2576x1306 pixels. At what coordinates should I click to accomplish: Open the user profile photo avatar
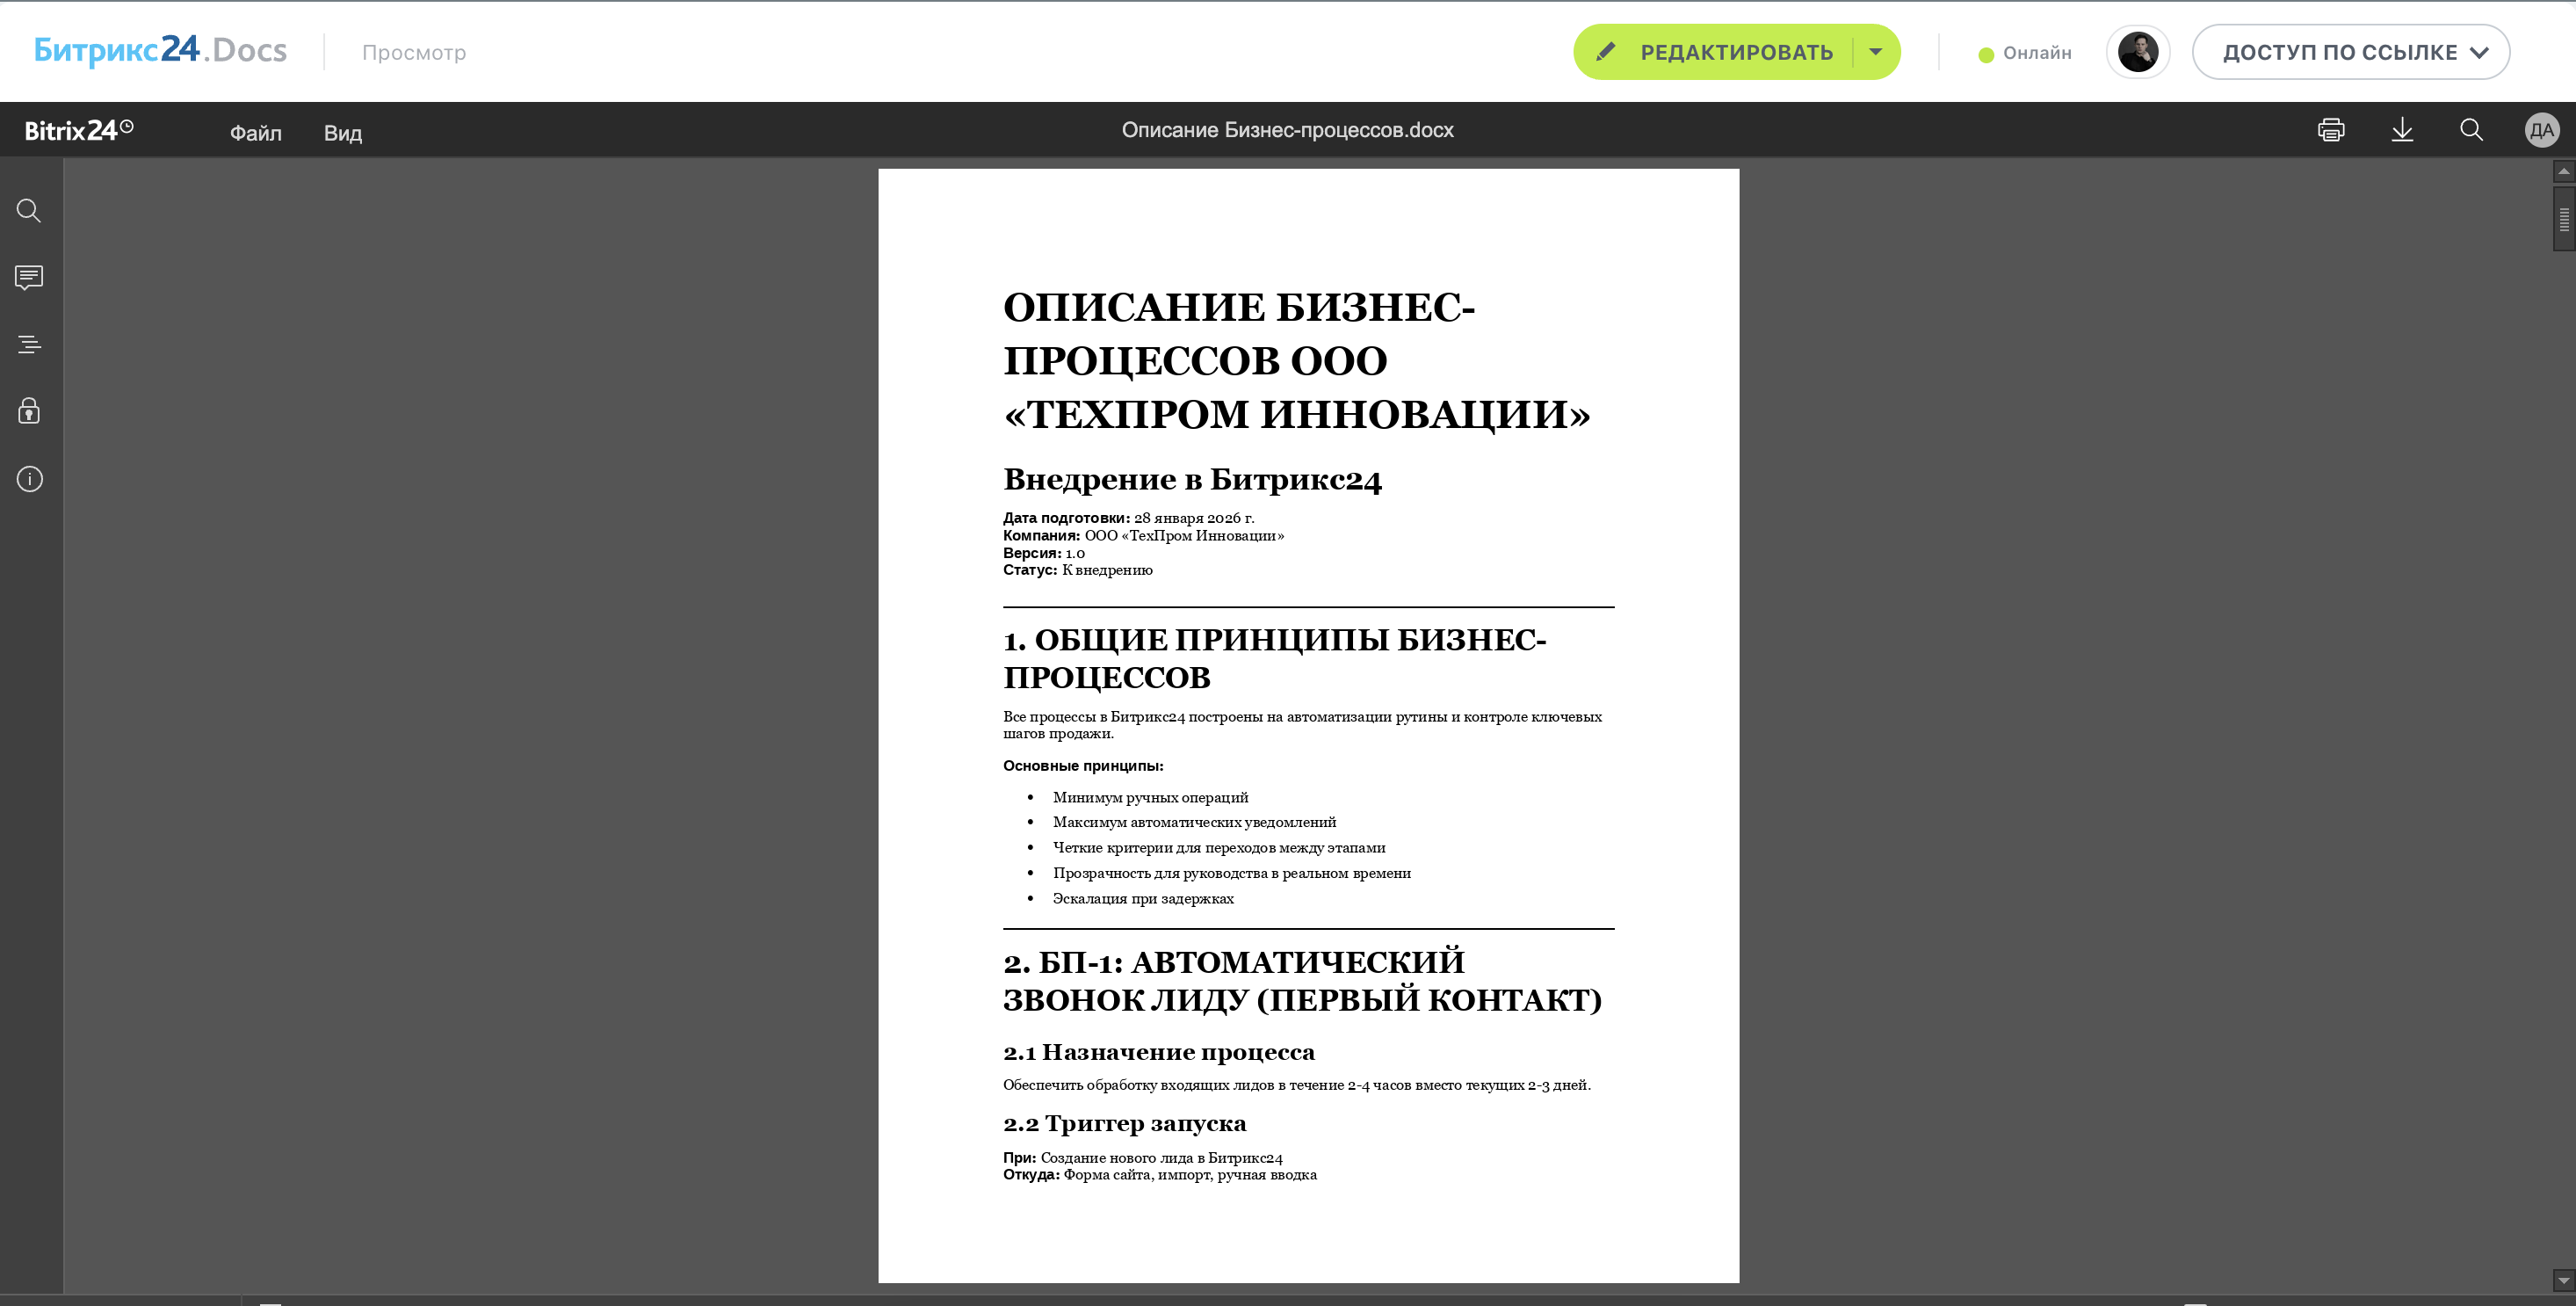2138,52
